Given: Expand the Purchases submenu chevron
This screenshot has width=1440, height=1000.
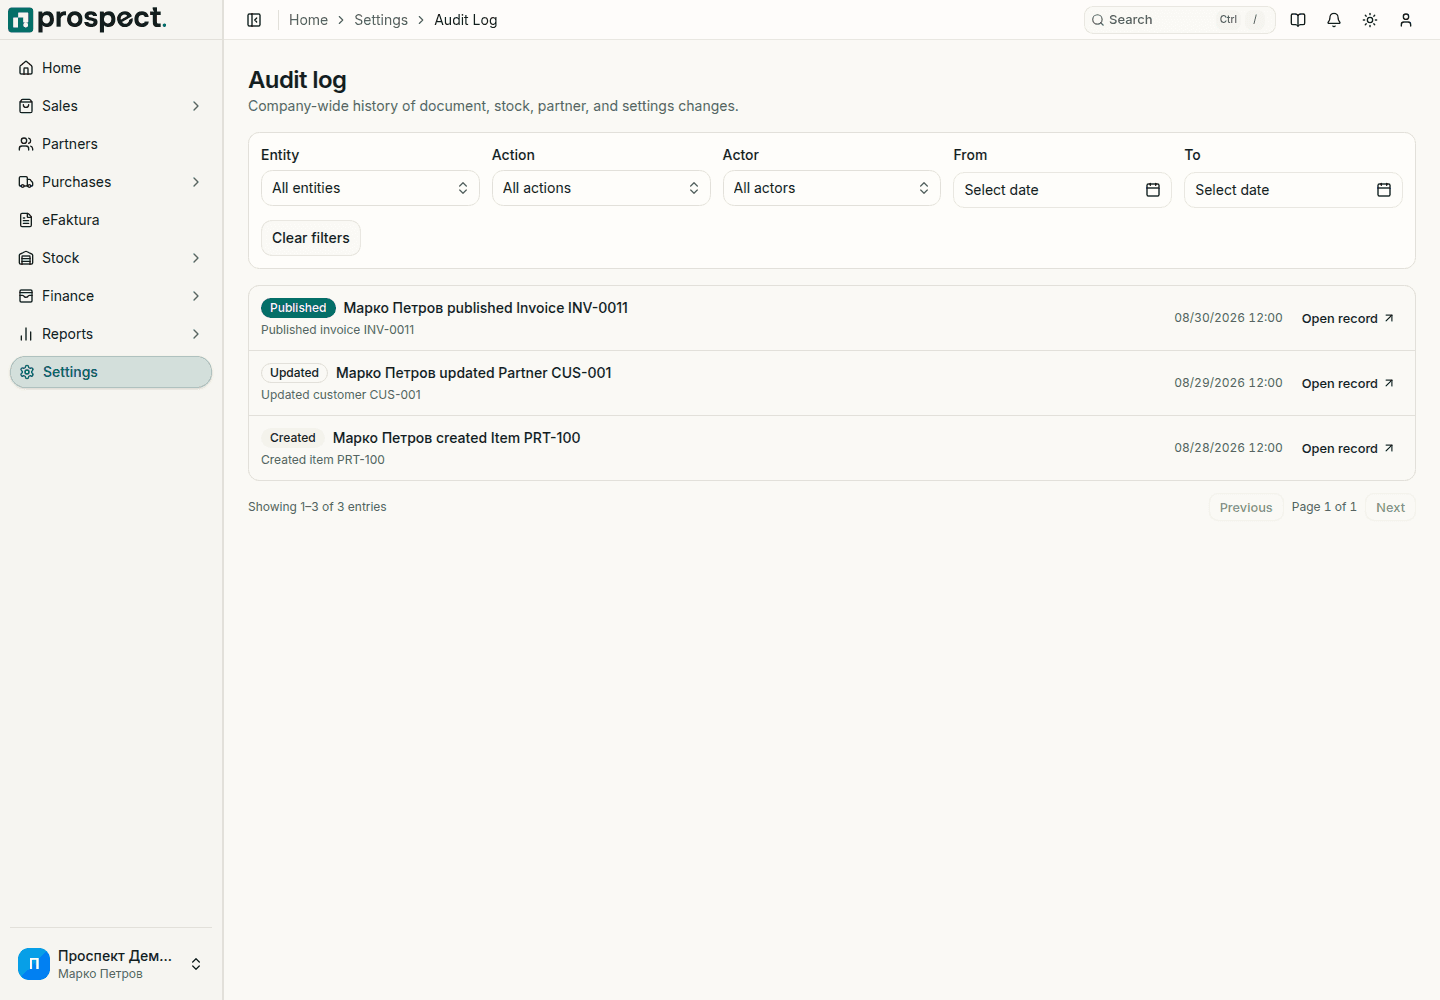Looking at the screenshot, I should coord(196,182).
